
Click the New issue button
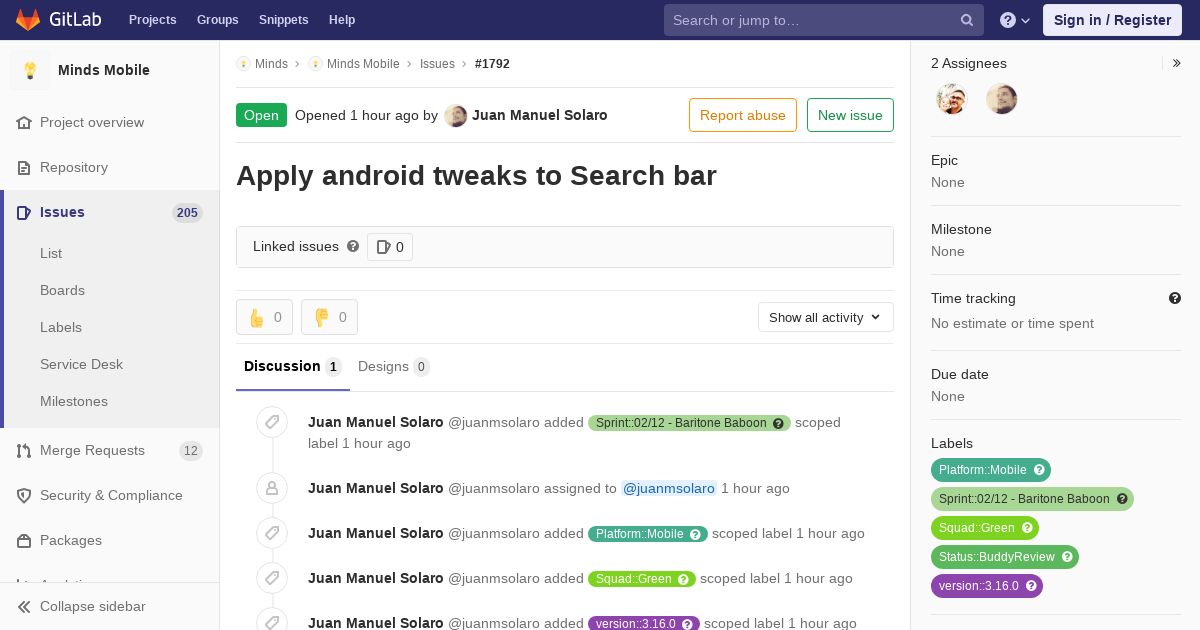tap(850, 115)
